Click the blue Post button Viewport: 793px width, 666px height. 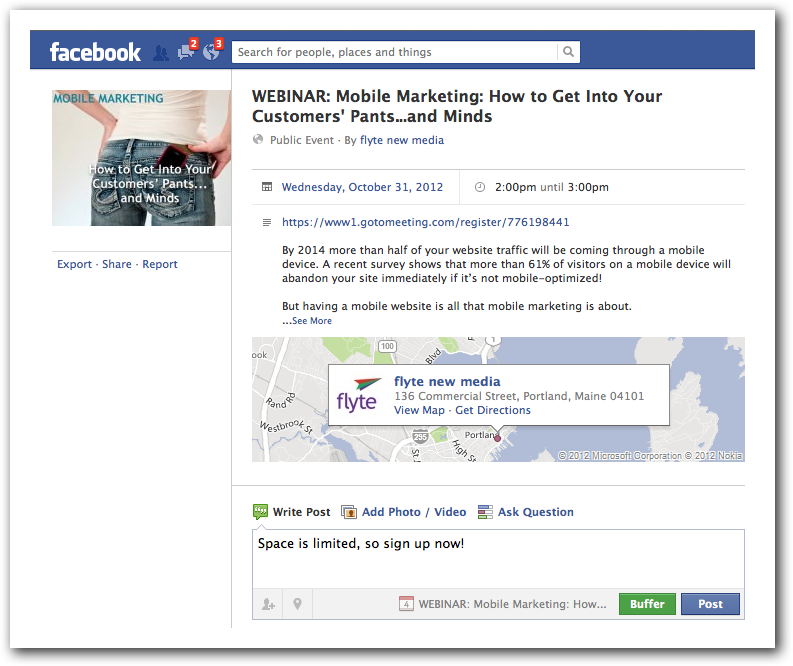click(710, 604)
